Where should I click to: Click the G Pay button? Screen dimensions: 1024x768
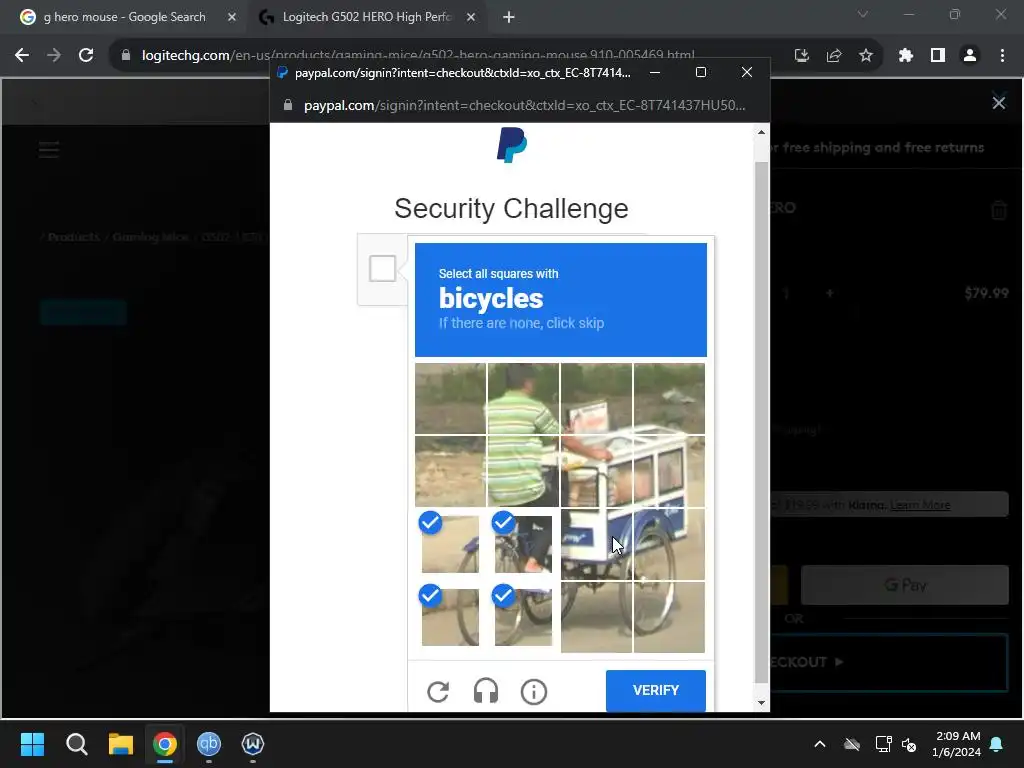click(x=904, y=585)
